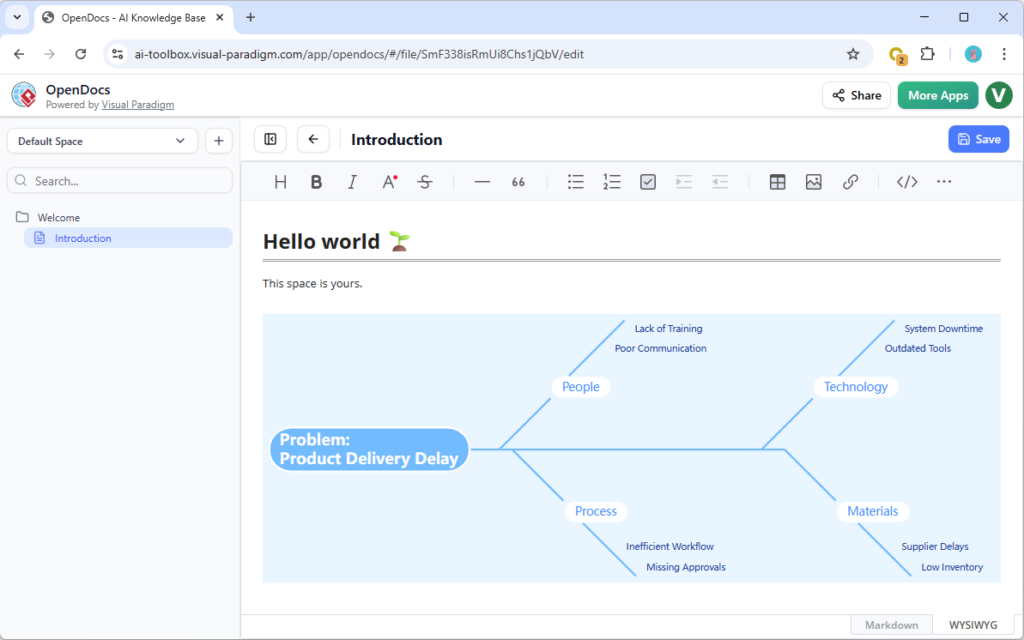Insert a code block
This screenshot has width=1024, height=640.
pyautogui.click(x=906, y=181)
